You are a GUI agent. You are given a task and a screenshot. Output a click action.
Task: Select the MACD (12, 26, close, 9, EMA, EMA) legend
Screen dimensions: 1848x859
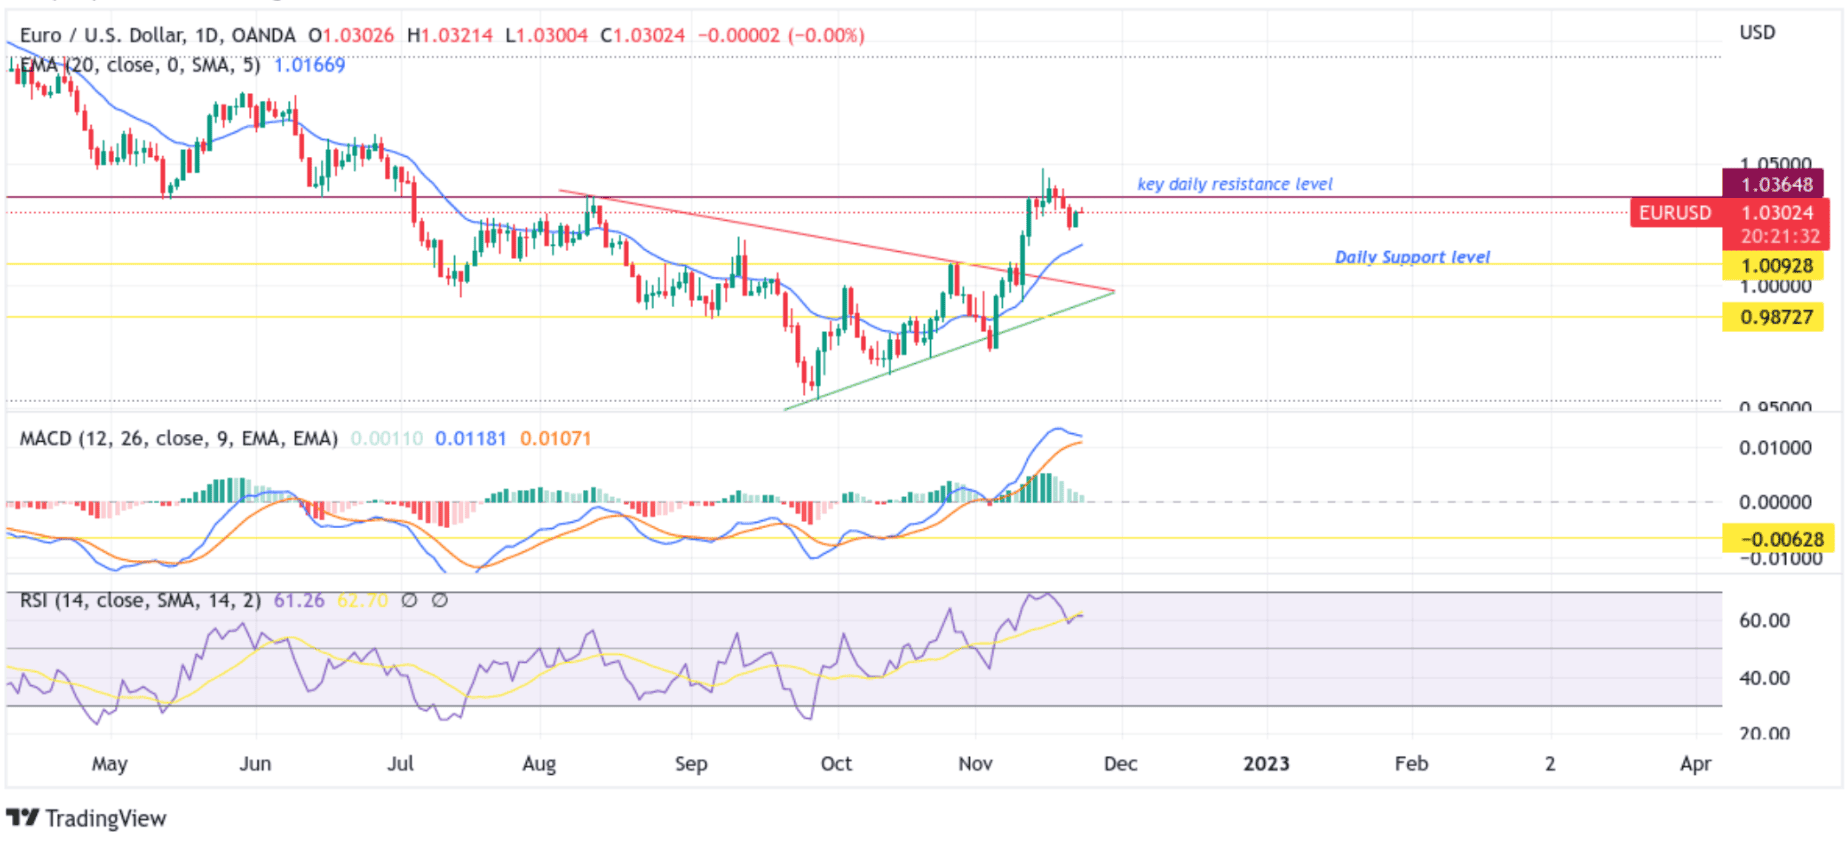[179, 438]
